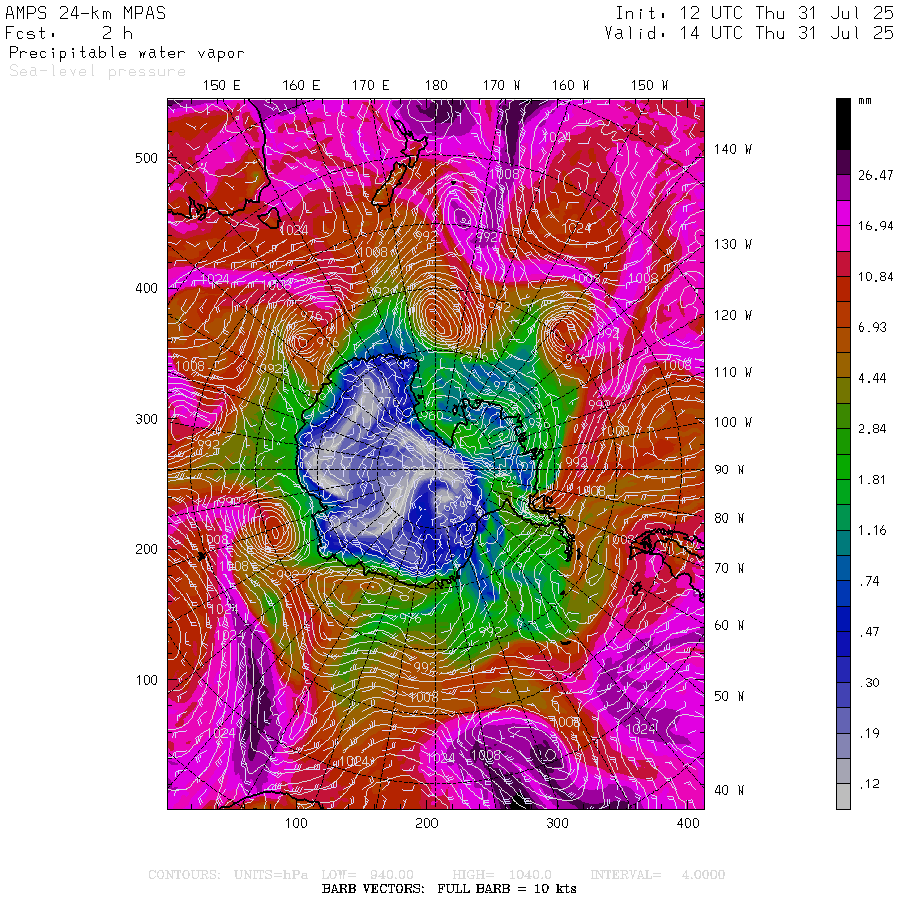Click the x-axis tick label "400"
900x900 pixels.
[688, 823]
